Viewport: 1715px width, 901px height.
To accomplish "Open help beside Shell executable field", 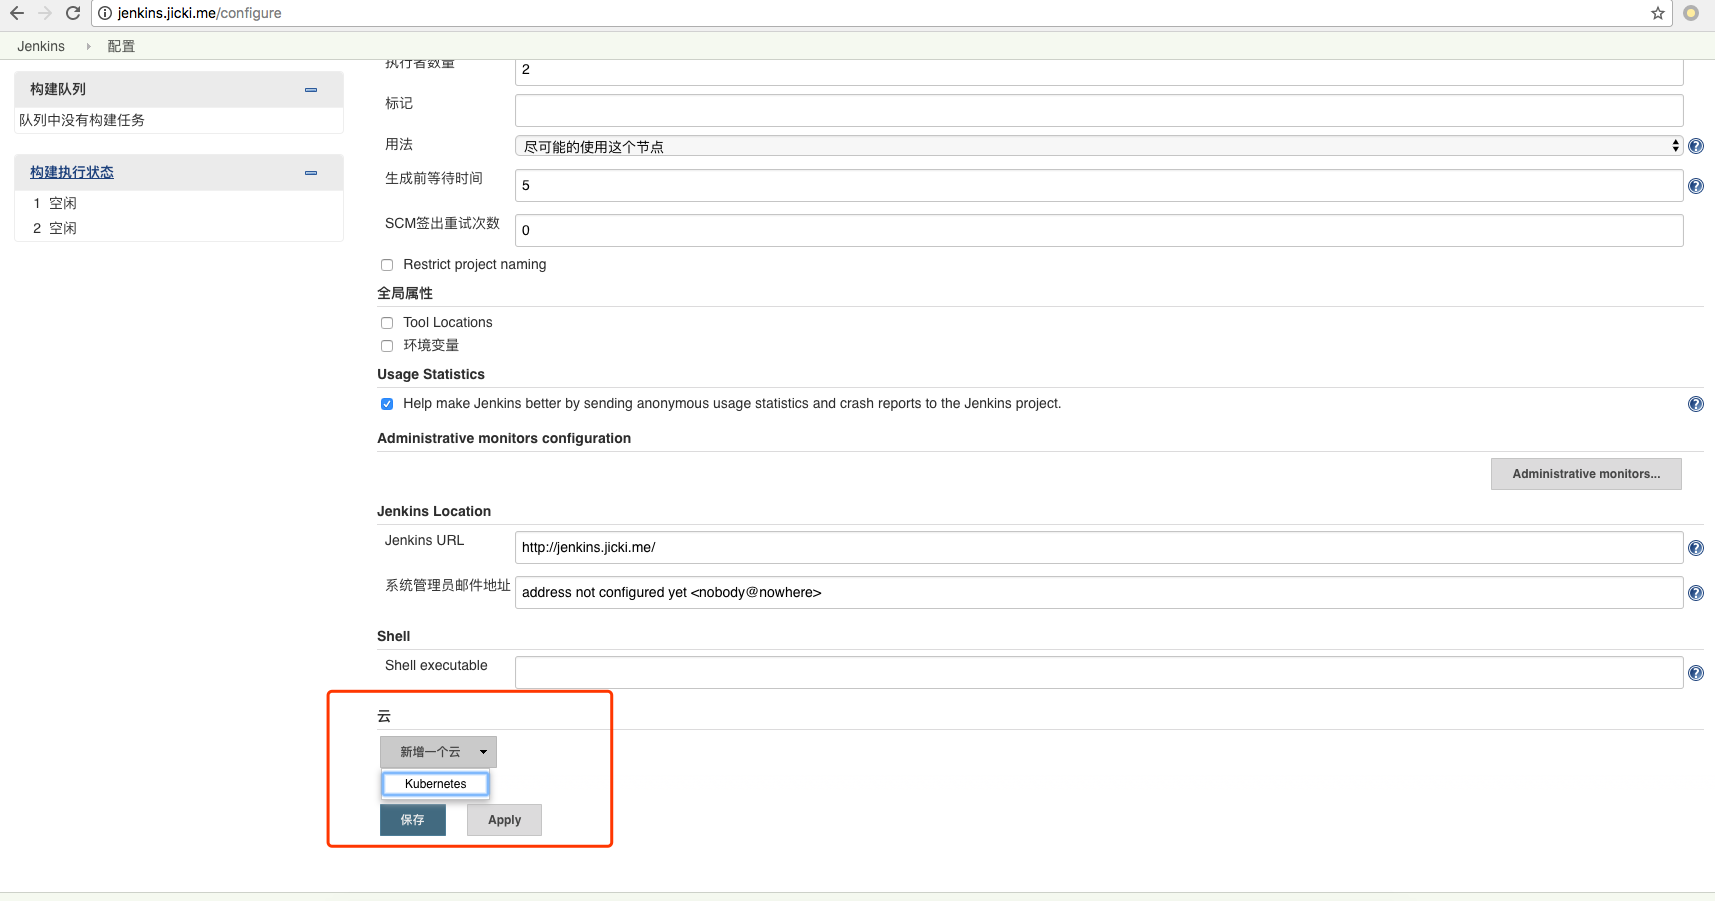I will coord(1695,672).
